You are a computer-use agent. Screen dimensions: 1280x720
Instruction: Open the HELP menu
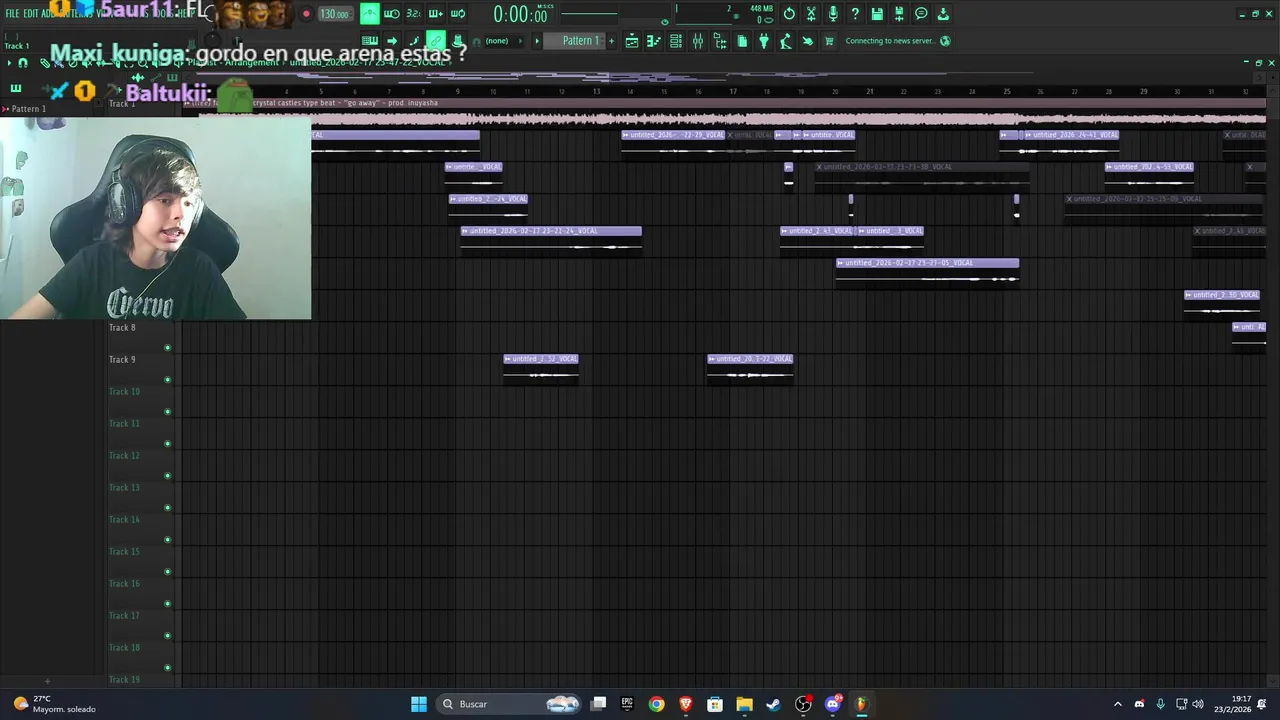187,14
